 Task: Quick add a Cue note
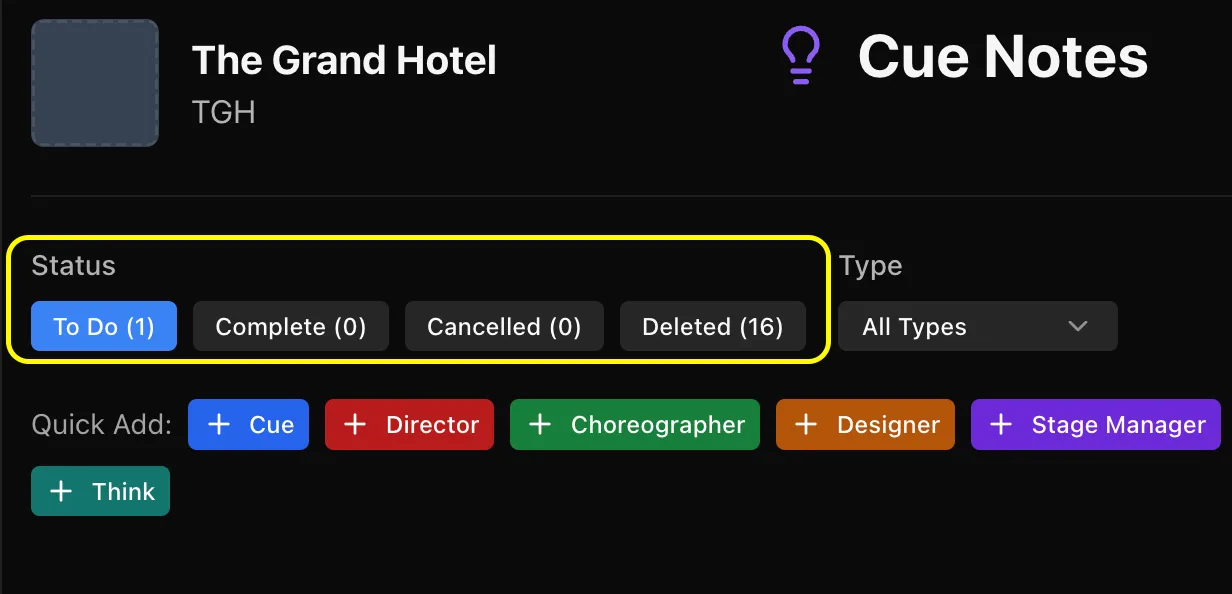249,425
